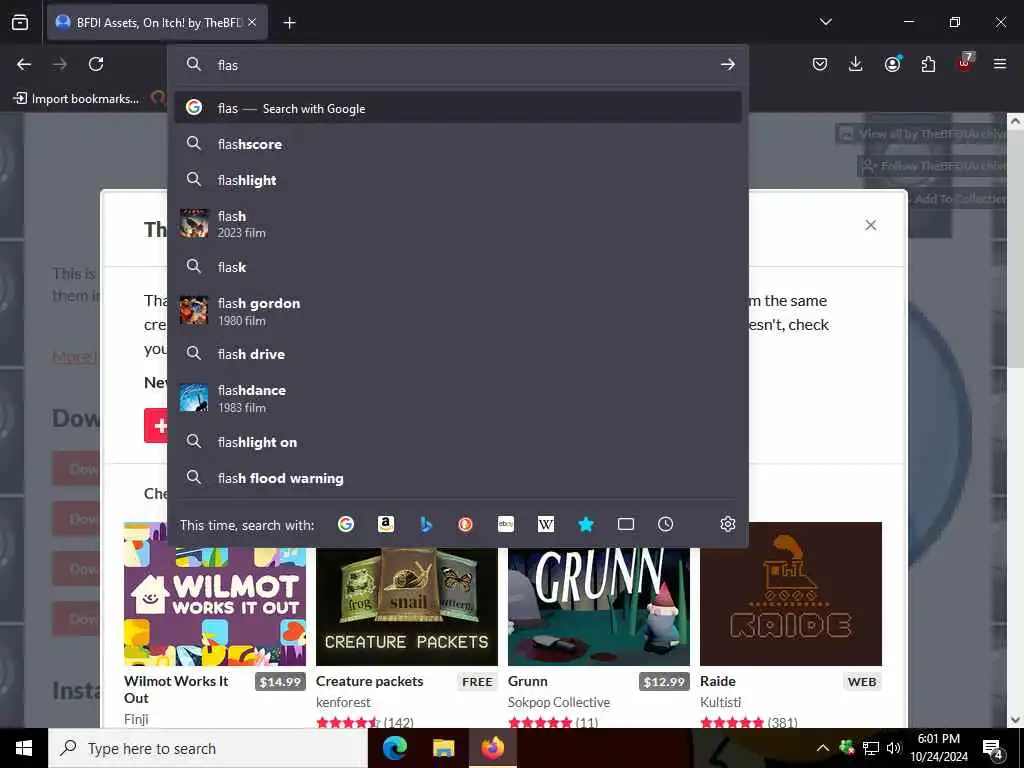Choose the flashlight suggestion

coord(458,180)
